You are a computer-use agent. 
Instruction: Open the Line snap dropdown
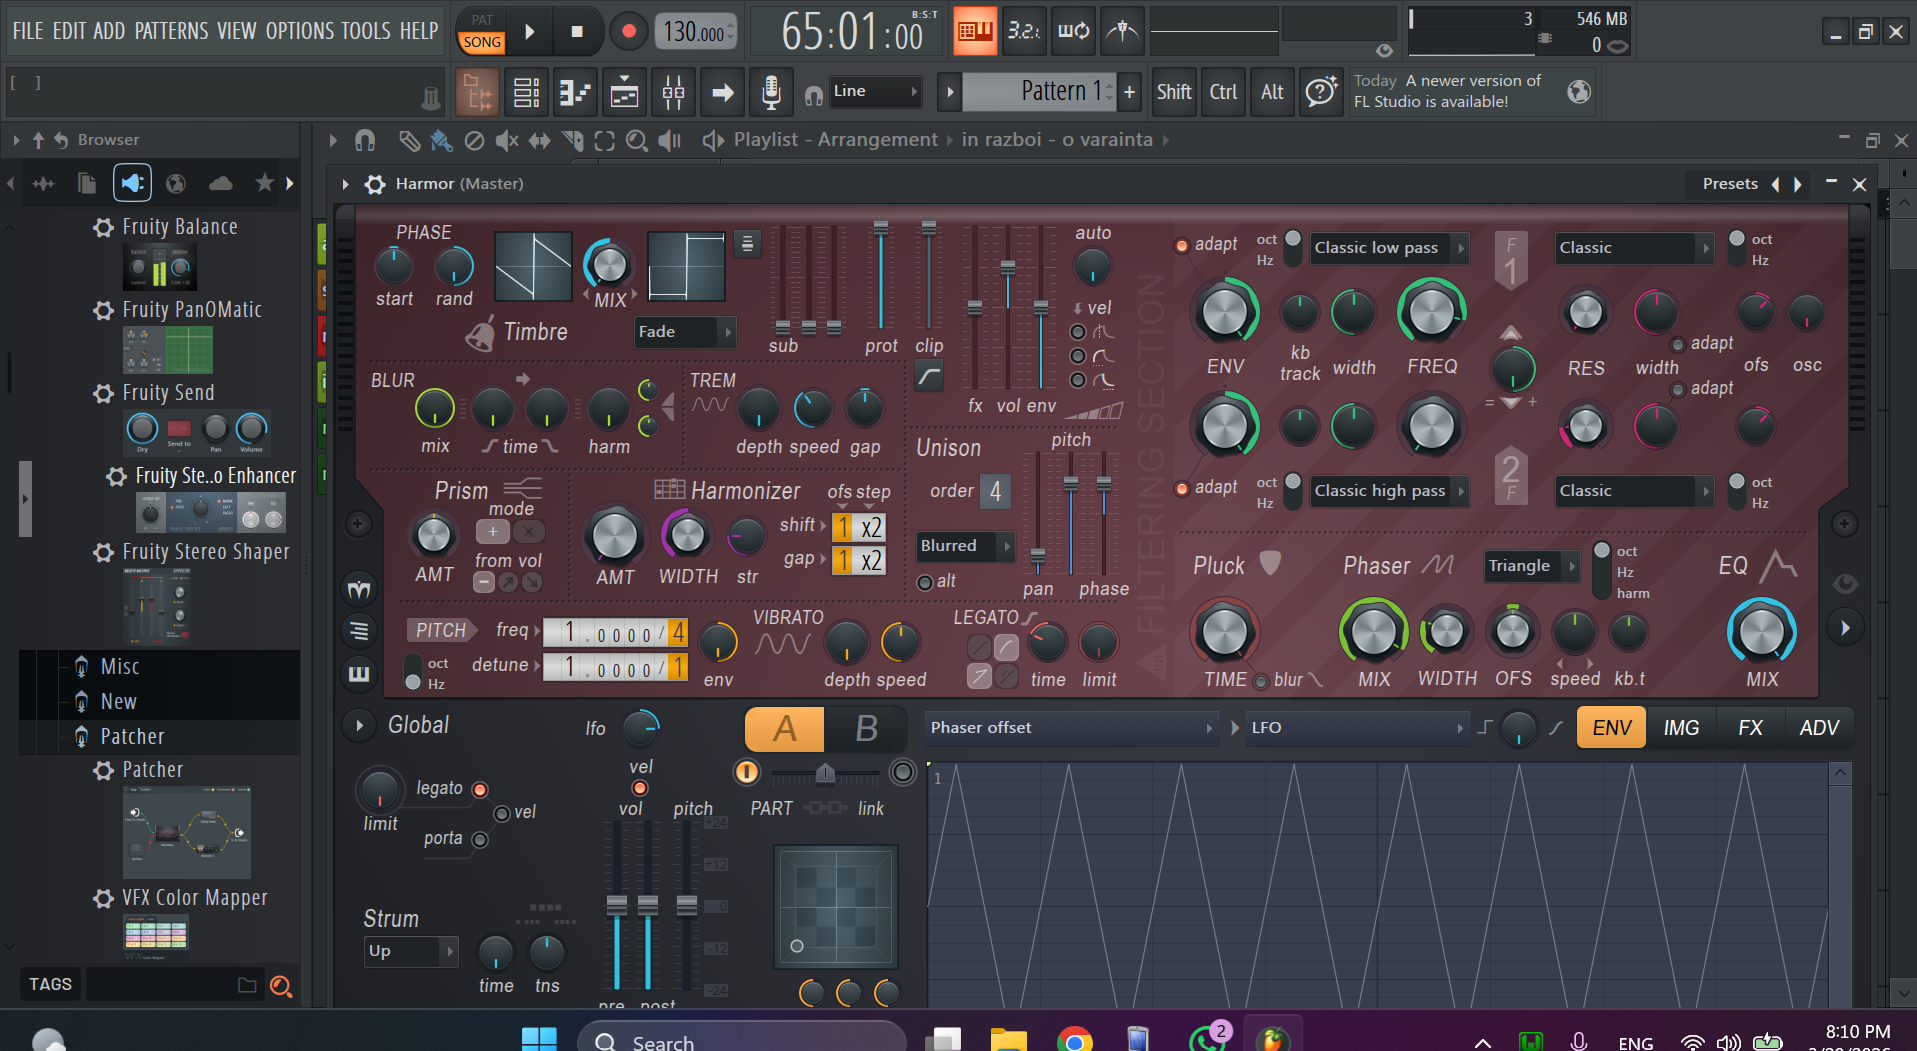(x=876, y=92)
